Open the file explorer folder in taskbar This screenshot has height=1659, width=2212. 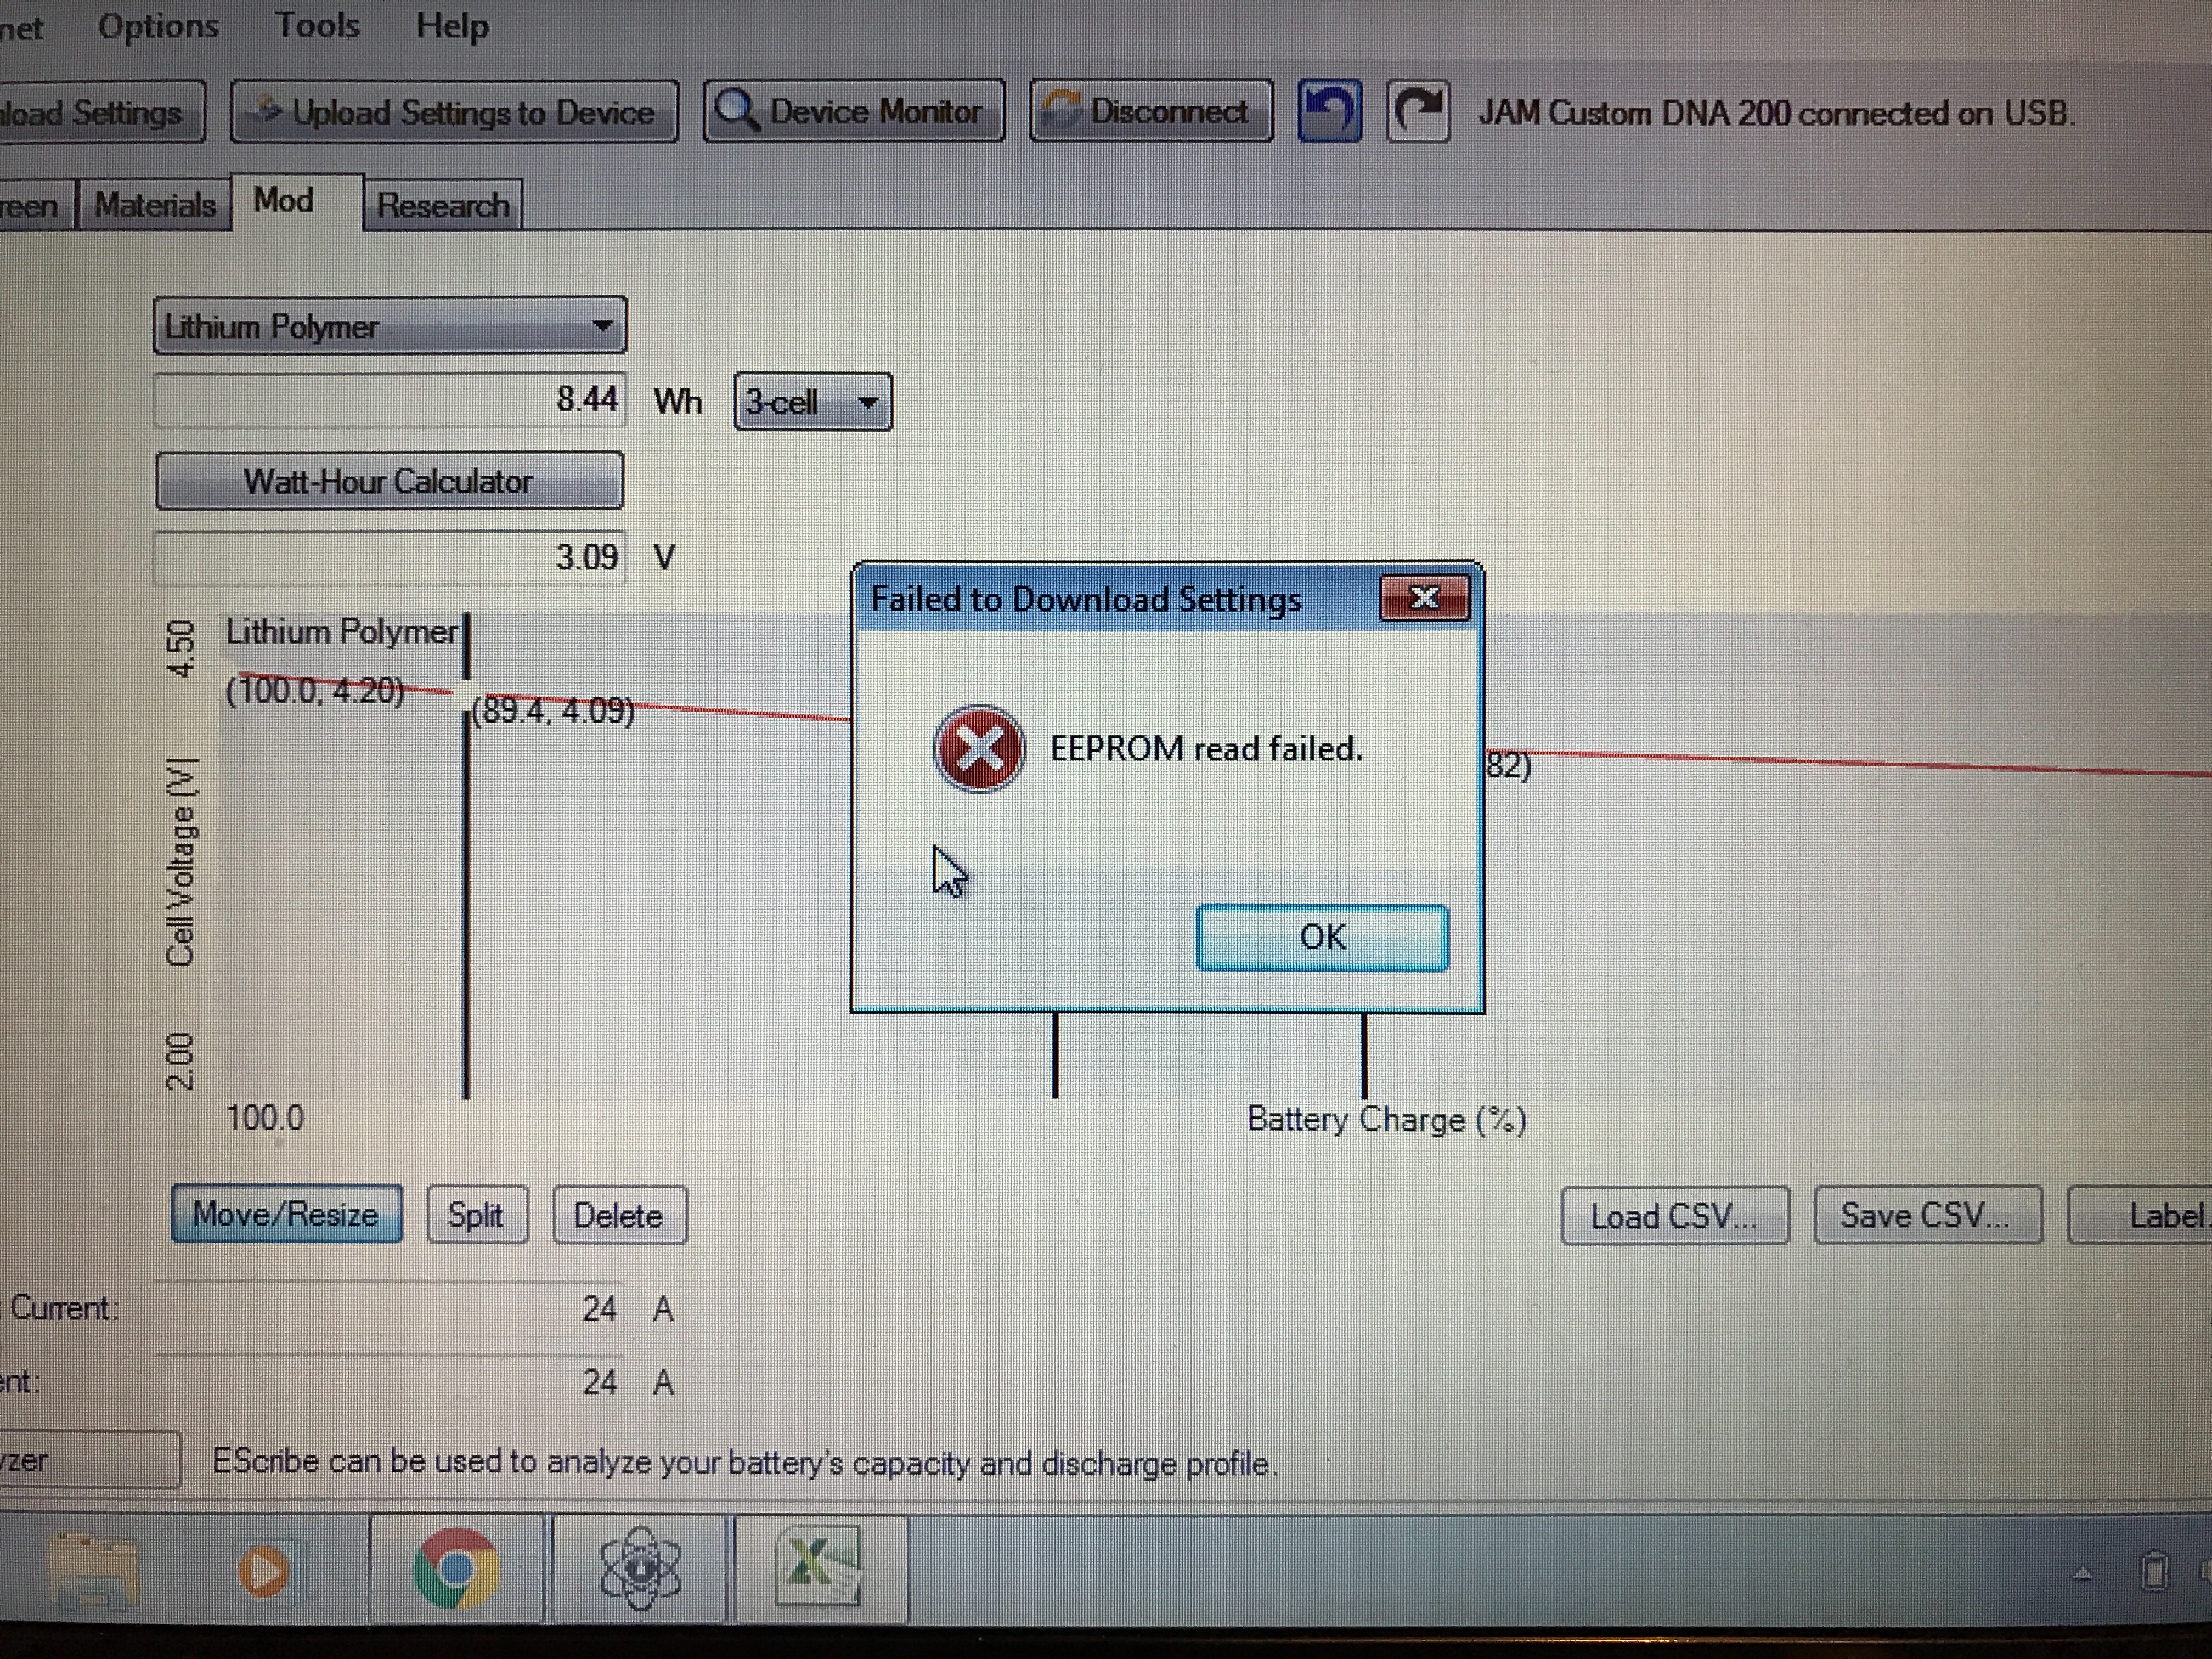point(93,1570)
